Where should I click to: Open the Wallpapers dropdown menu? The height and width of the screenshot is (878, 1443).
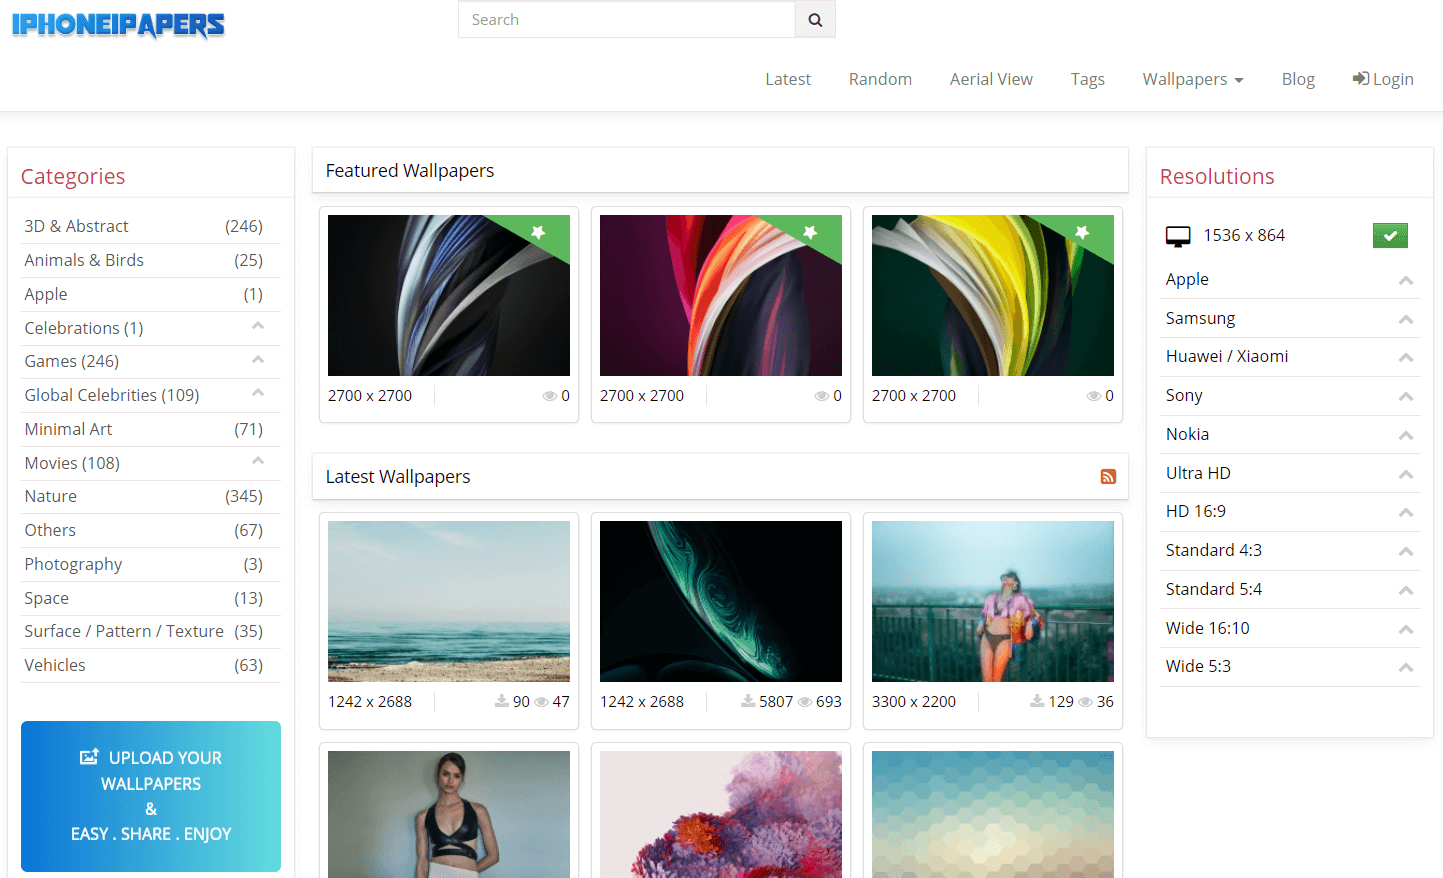1193,79
